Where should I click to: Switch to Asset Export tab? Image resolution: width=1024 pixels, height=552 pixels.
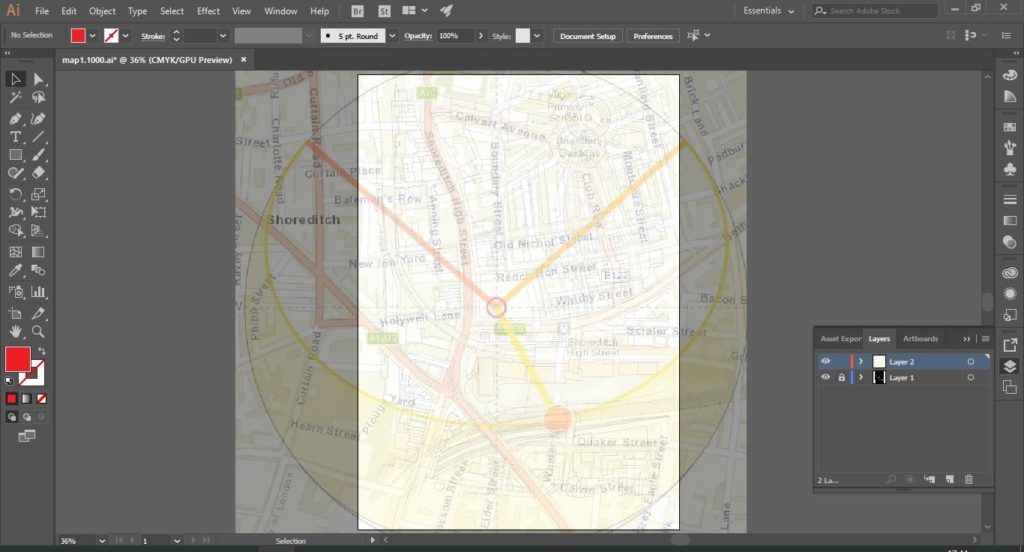(840, 338)
